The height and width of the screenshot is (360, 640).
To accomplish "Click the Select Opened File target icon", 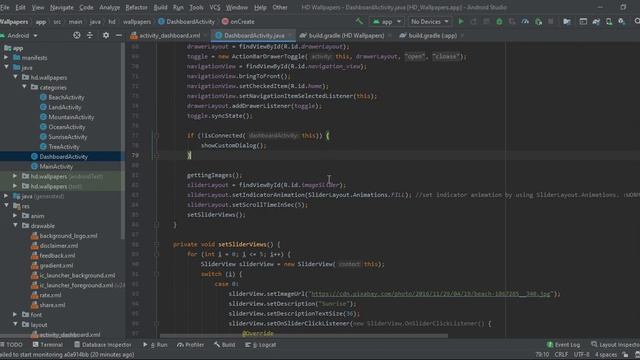I will (x=76, y=36).
